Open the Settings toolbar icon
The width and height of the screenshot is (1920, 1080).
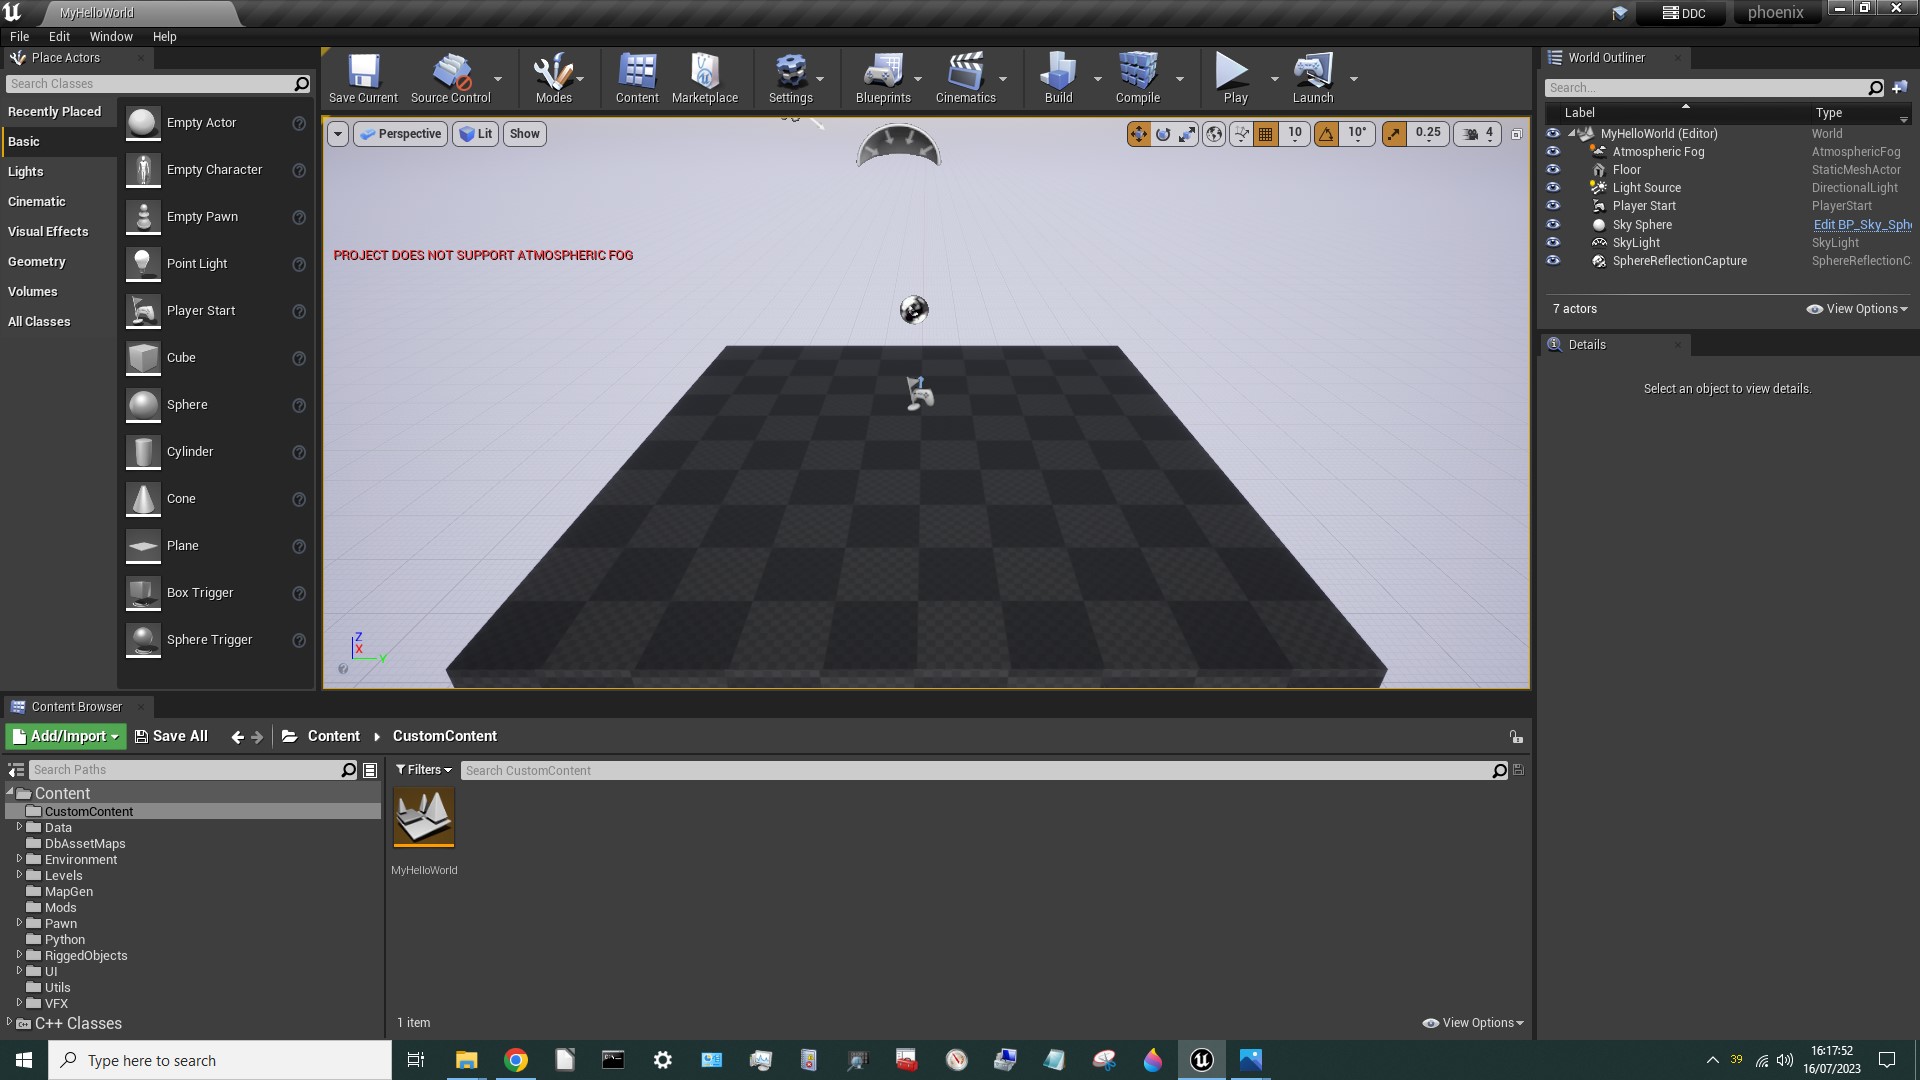tap(790, 78)
